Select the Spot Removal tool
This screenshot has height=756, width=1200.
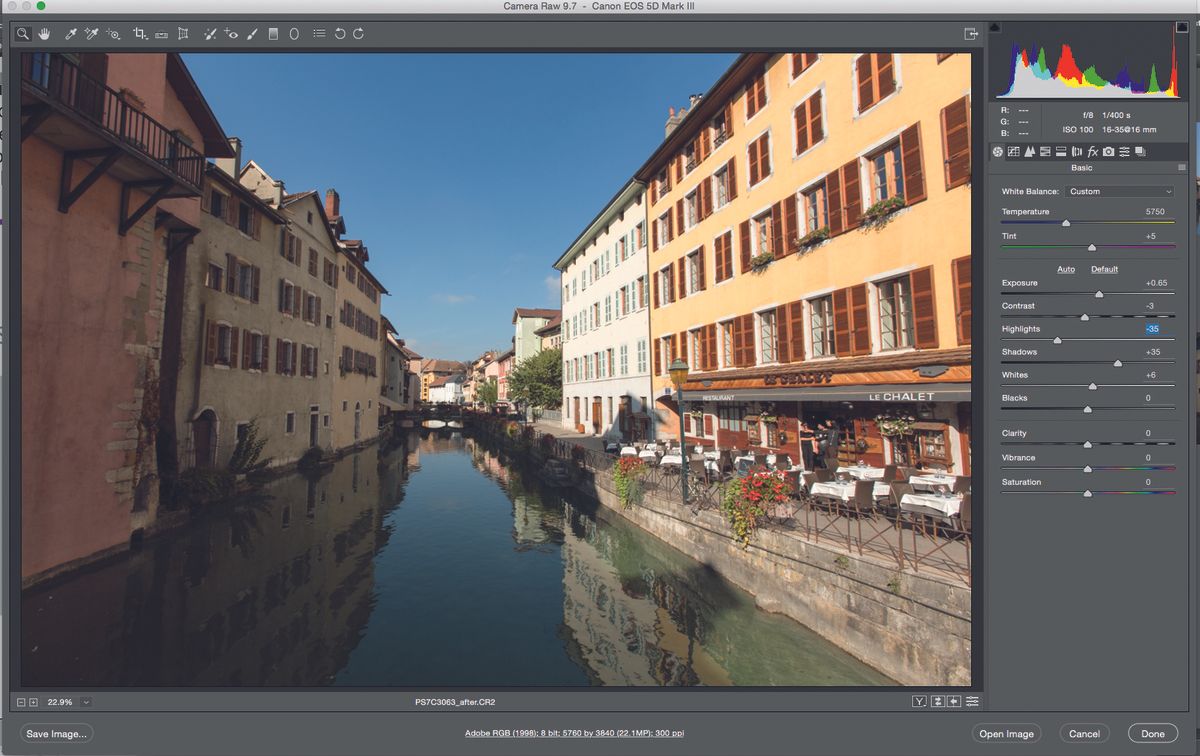210,33
